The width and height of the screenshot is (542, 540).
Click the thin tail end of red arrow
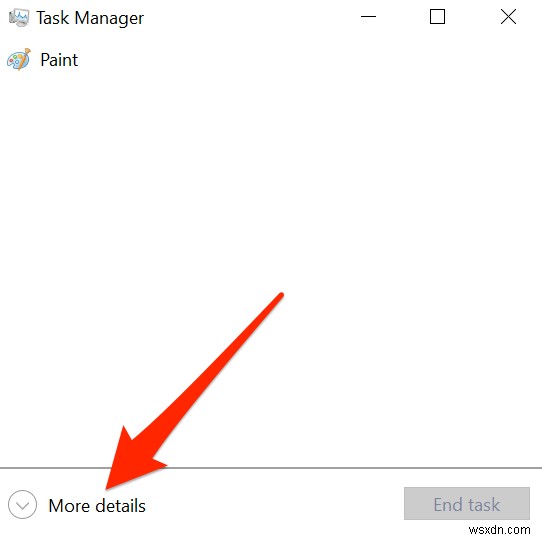[x=281, y=296]
